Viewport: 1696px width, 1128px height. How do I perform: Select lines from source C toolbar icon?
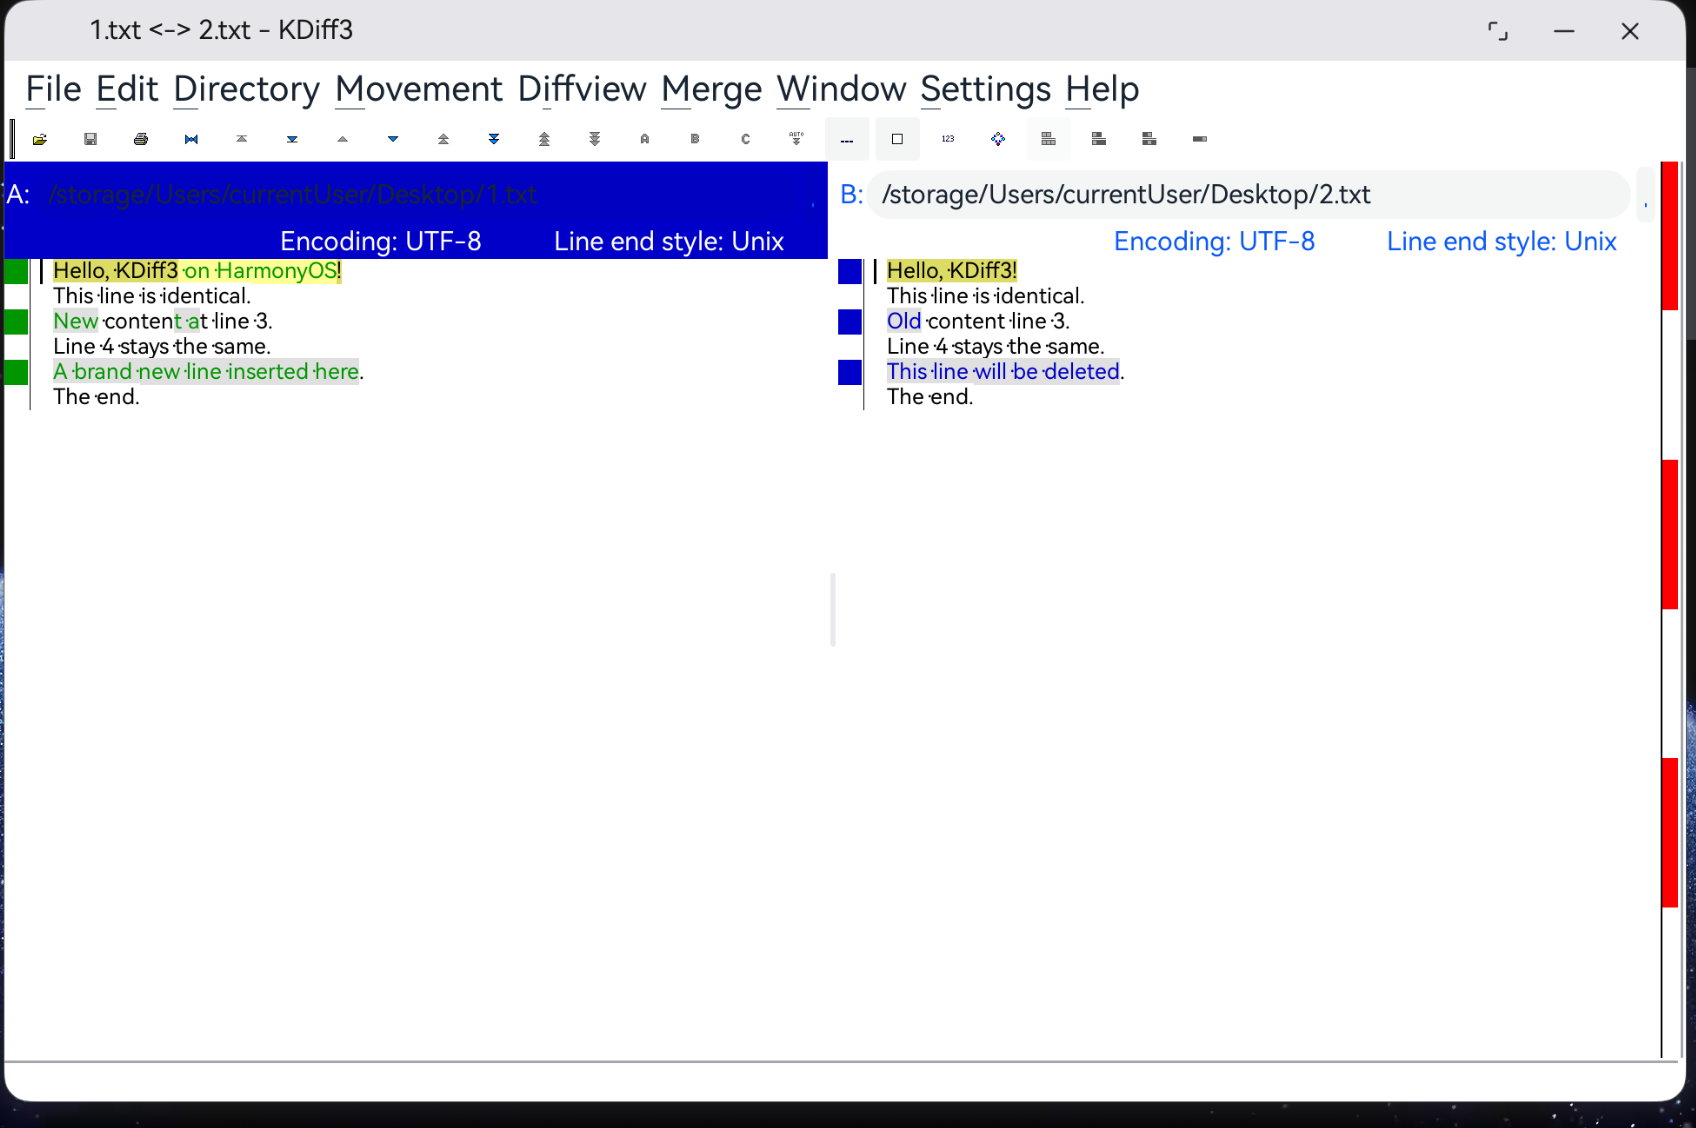[746, 139]
